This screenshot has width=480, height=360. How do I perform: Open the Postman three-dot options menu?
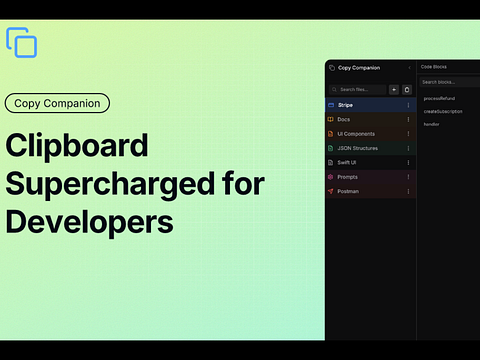(x=408, y=191)
